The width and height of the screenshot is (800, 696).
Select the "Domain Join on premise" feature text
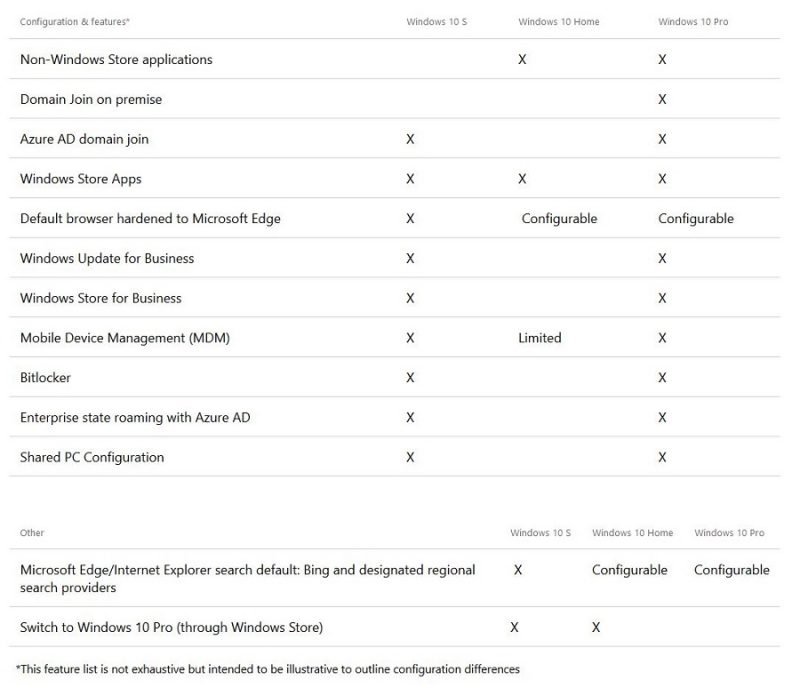[x=91, y=100]
